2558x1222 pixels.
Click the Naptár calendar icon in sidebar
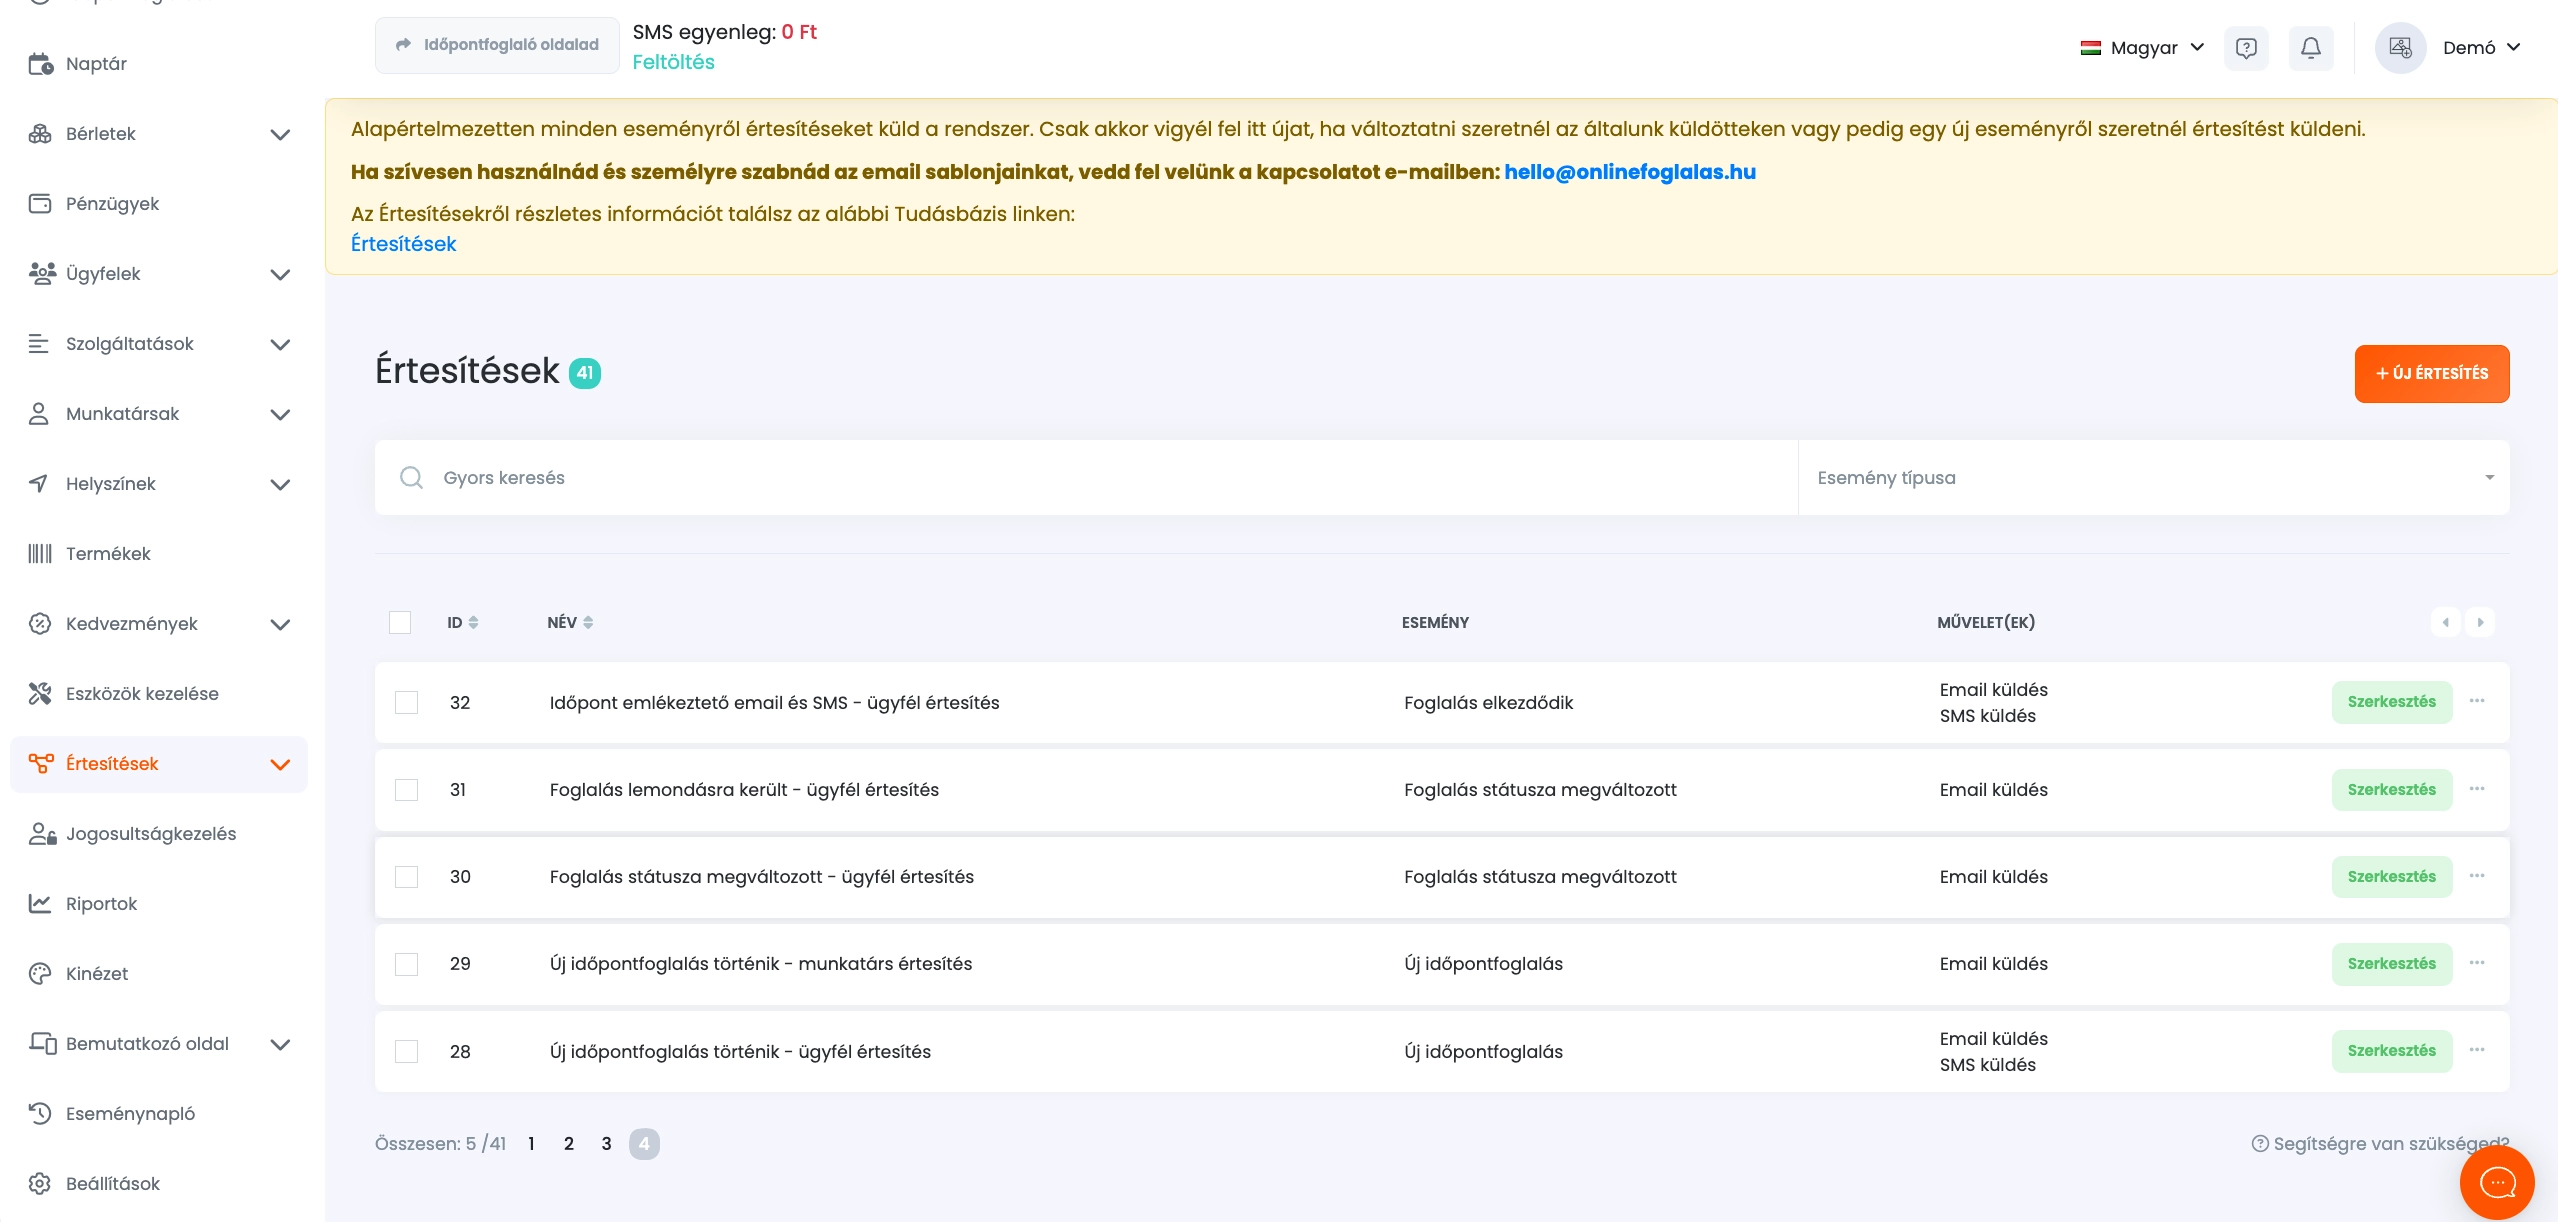coord(40,64)
